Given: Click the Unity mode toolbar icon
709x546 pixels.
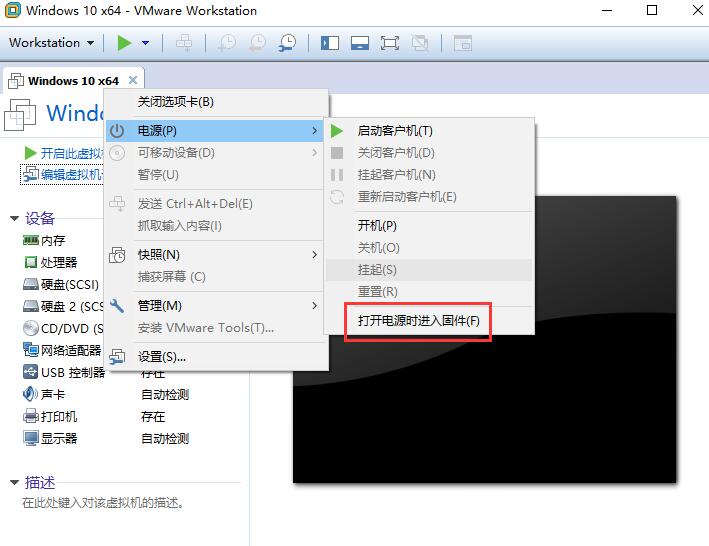Looking at the screenshot, I should coord(420,43).
